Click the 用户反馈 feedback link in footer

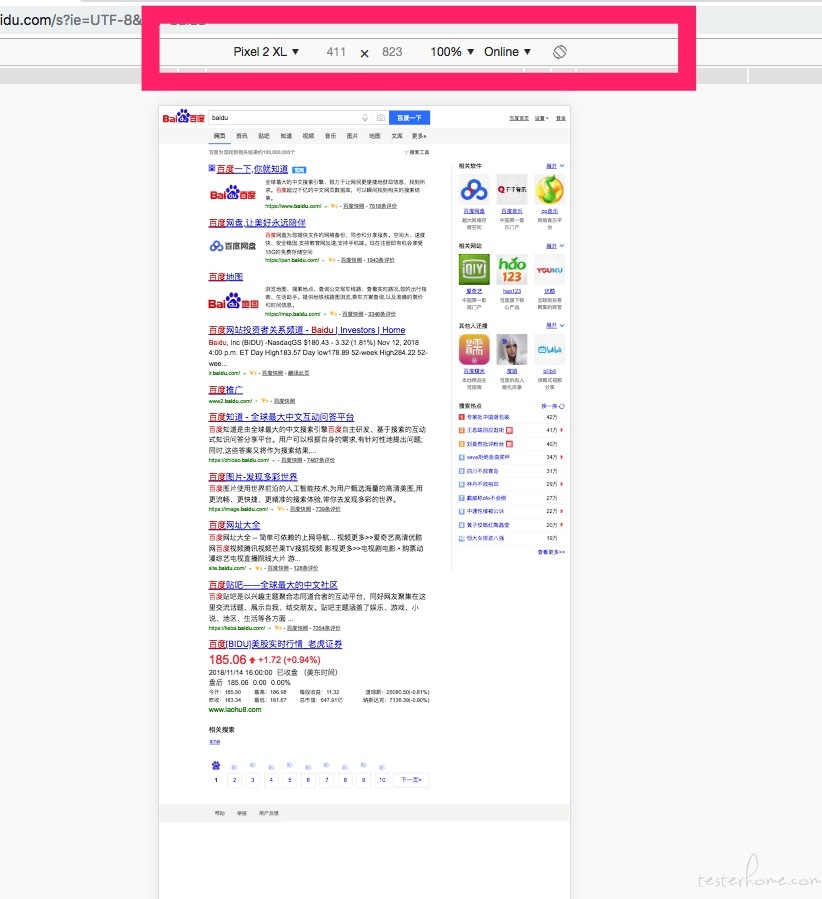coord(269,813)
